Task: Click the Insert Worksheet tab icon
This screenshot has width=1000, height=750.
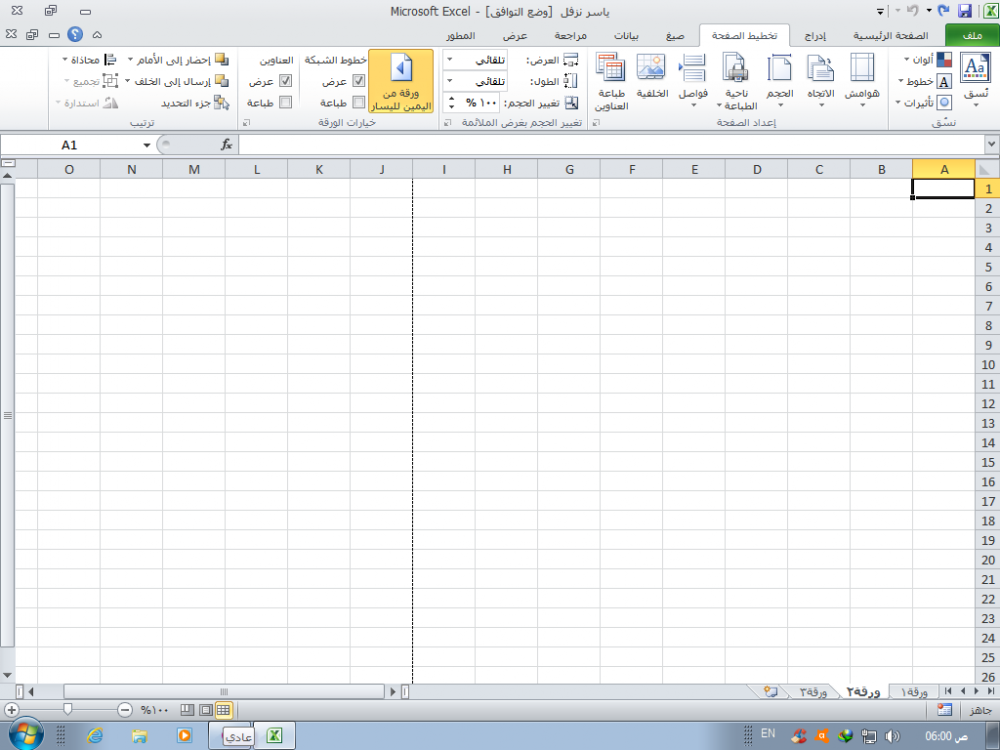Action: pos(771,692)
